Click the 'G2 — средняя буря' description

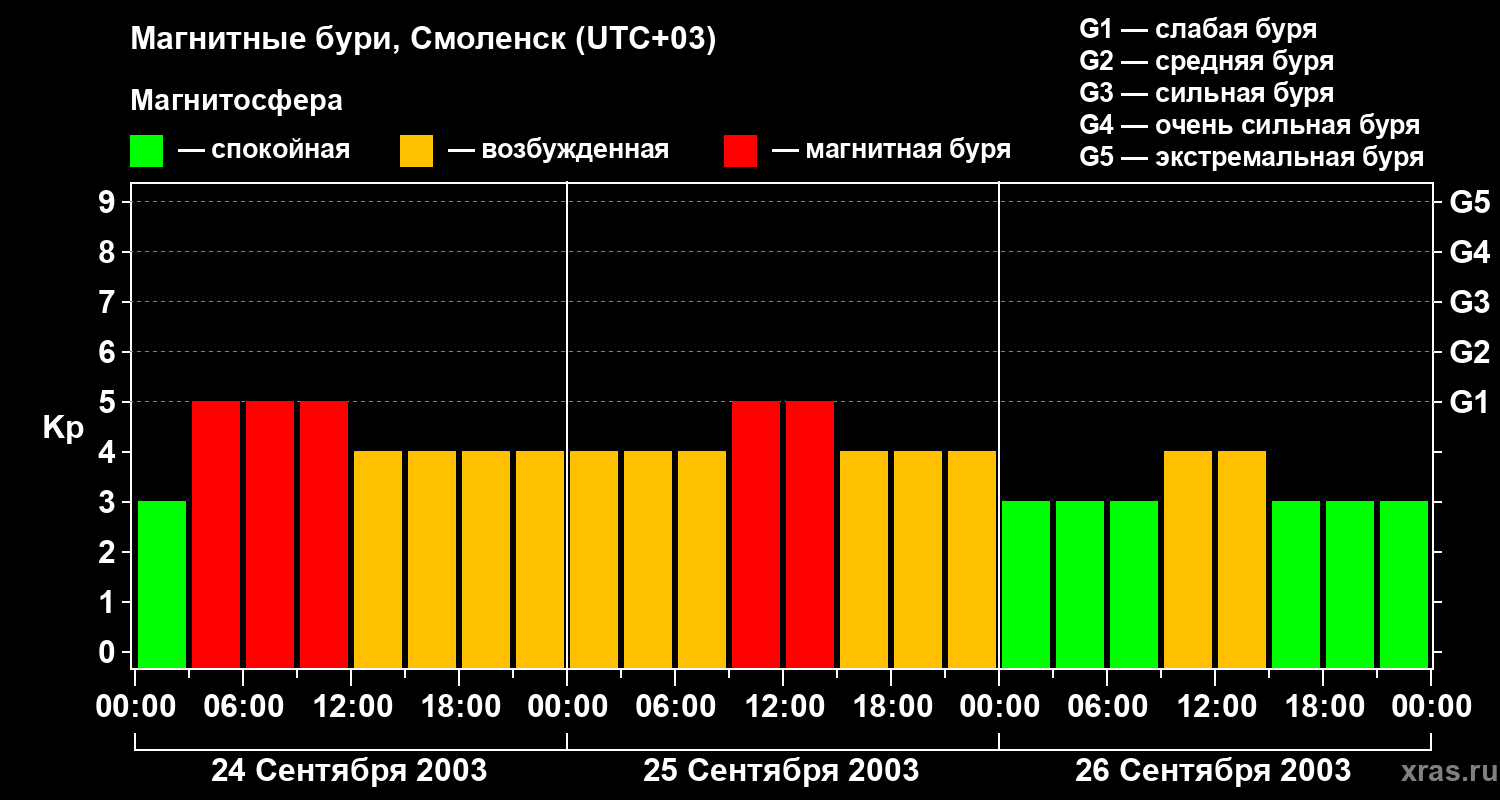coord(1207,61)
